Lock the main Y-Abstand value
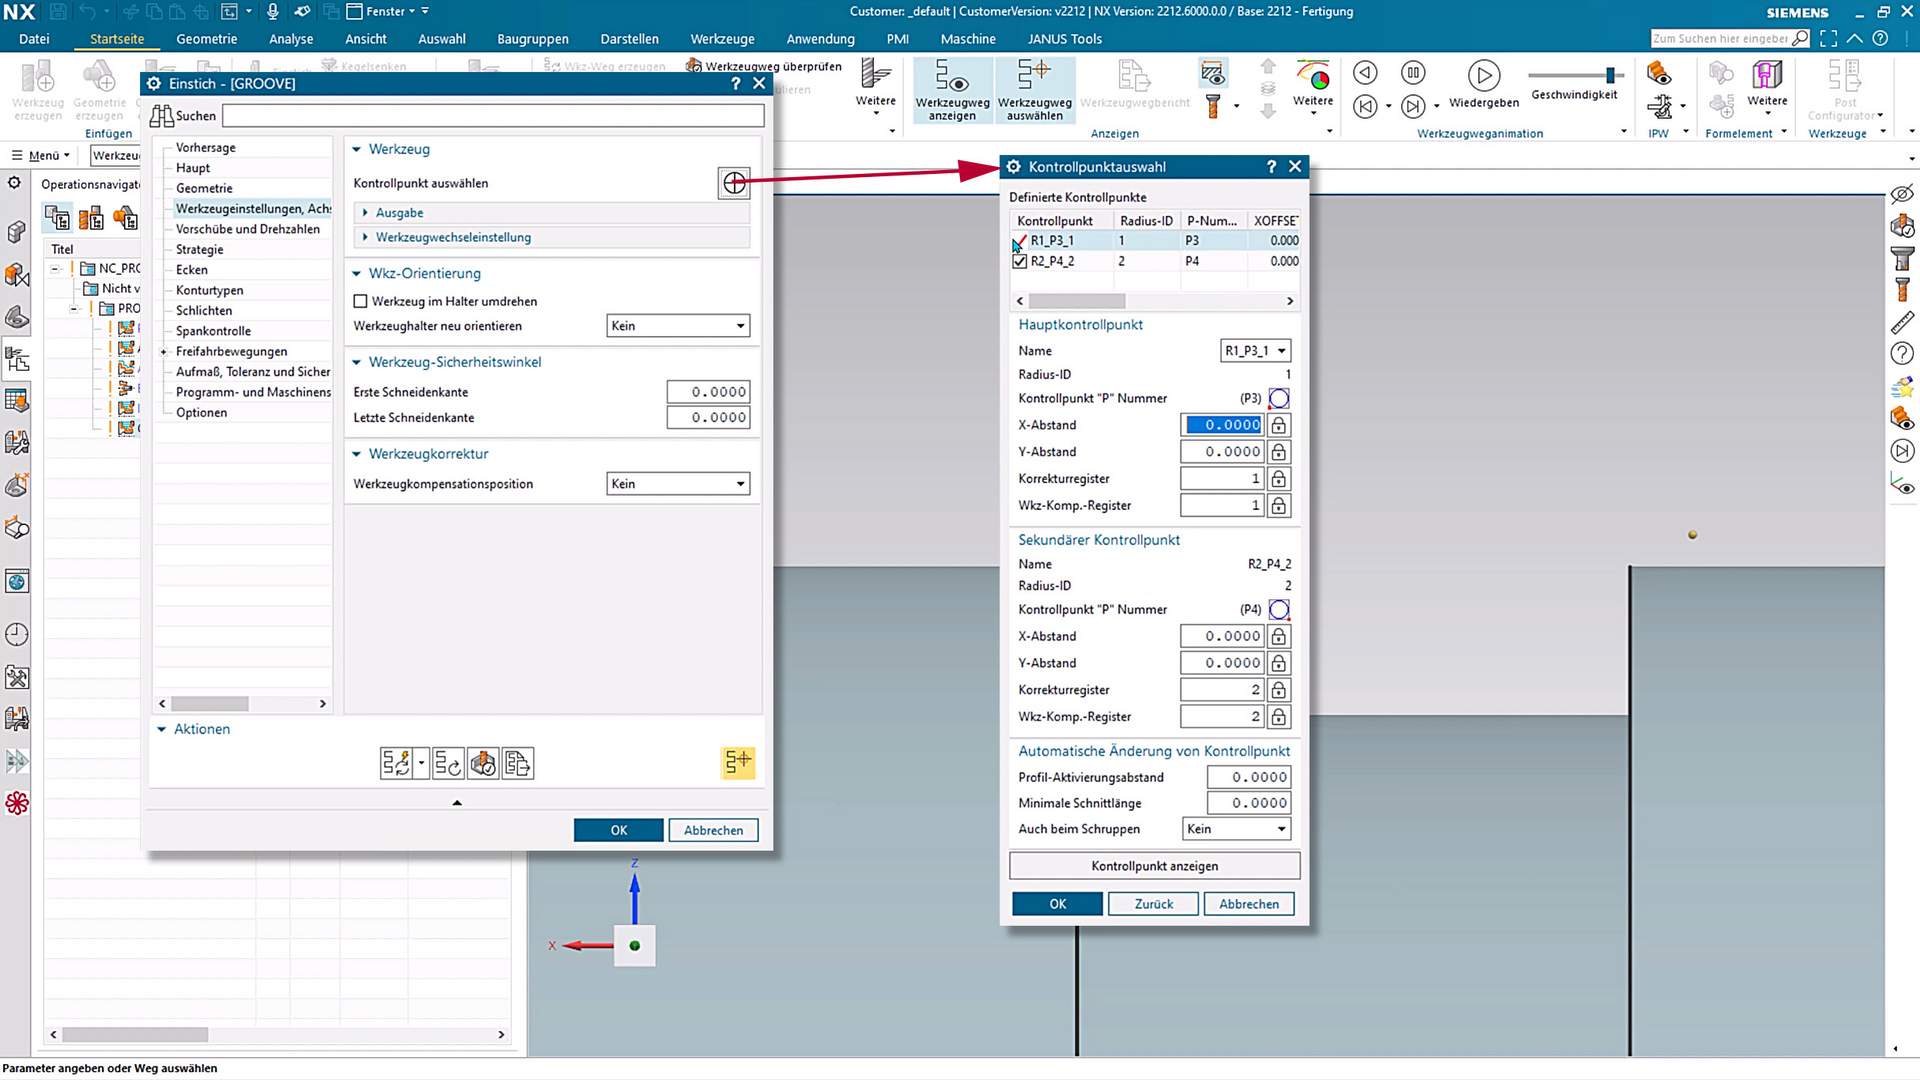The image size is (1920, 1080). coord(1278,452)
